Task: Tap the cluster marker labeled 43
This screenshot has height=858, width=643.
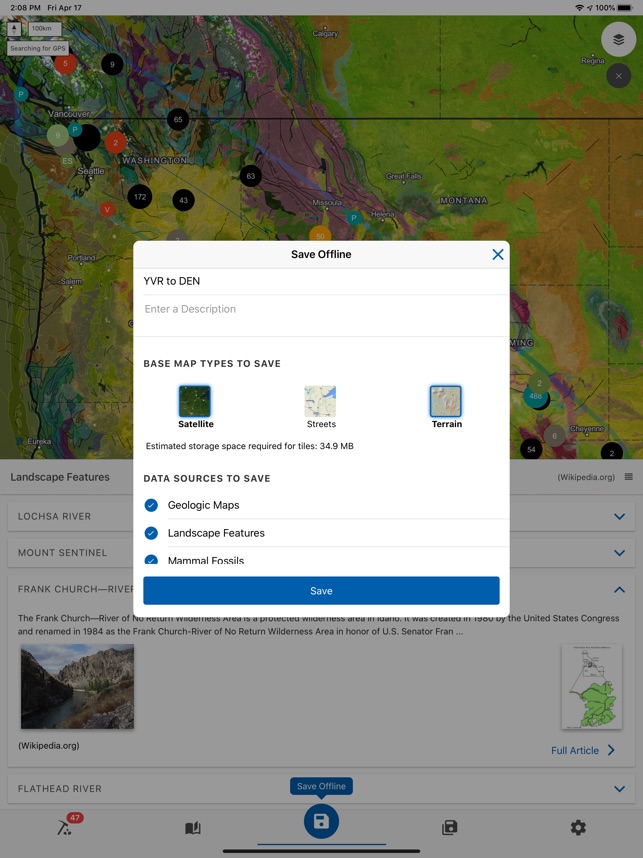Action: point(183,200)
